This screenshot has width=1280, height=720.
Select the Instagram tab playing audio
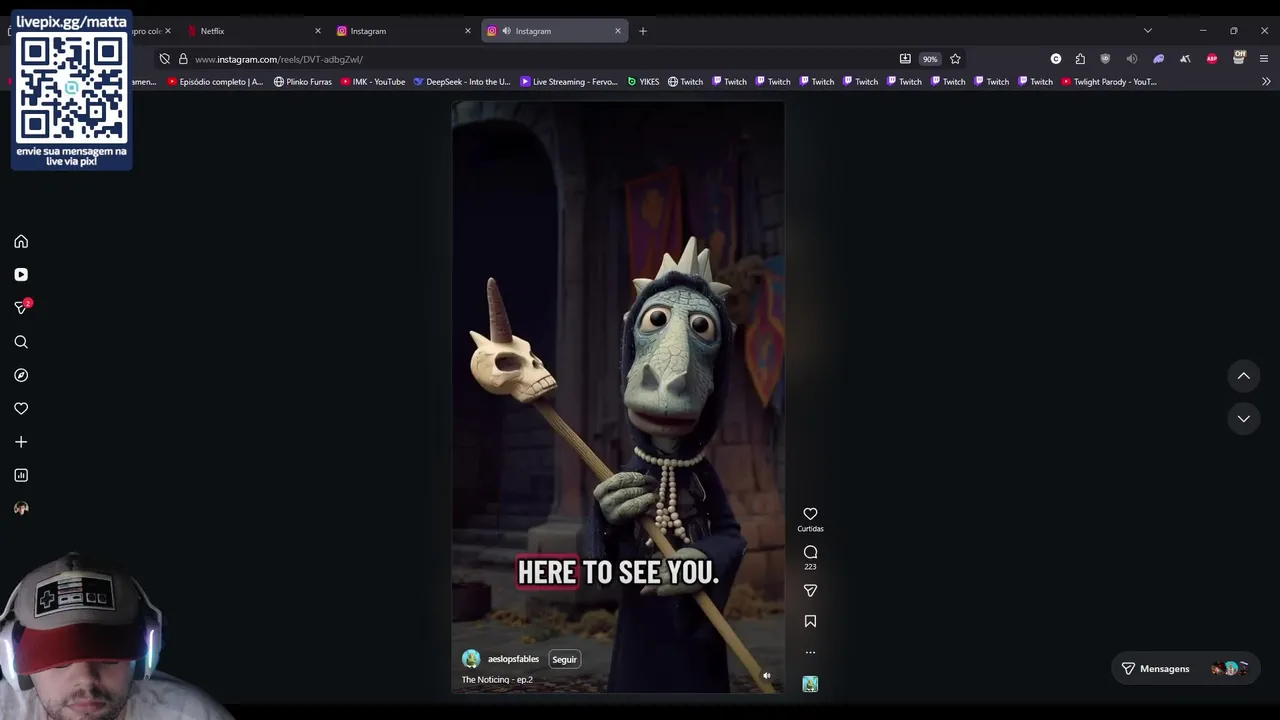pos(554,31)
